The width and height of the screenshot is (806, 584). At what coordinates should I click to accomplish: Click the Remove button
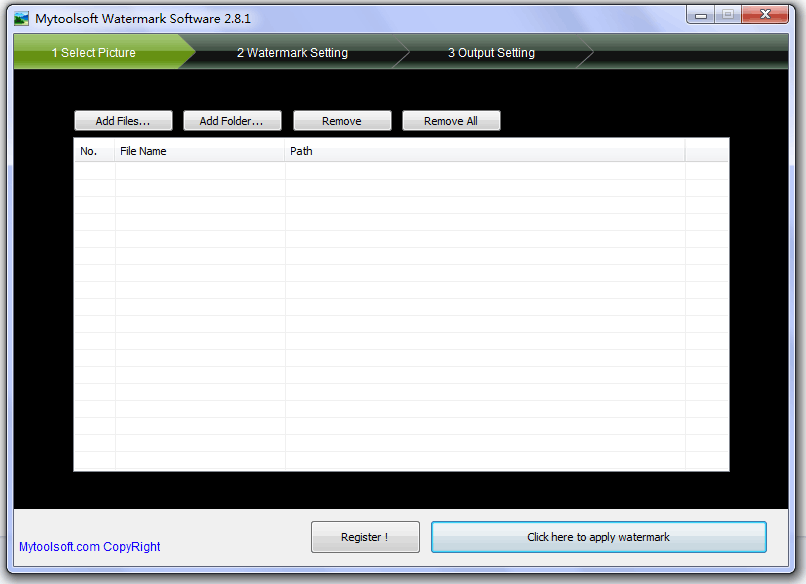(x=342, y=121)
